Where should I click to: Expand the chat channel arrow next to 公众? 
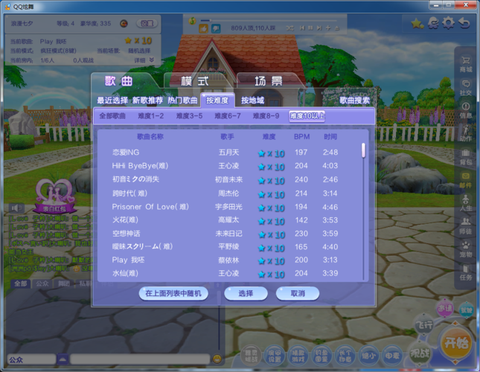(x=62, y=359)
